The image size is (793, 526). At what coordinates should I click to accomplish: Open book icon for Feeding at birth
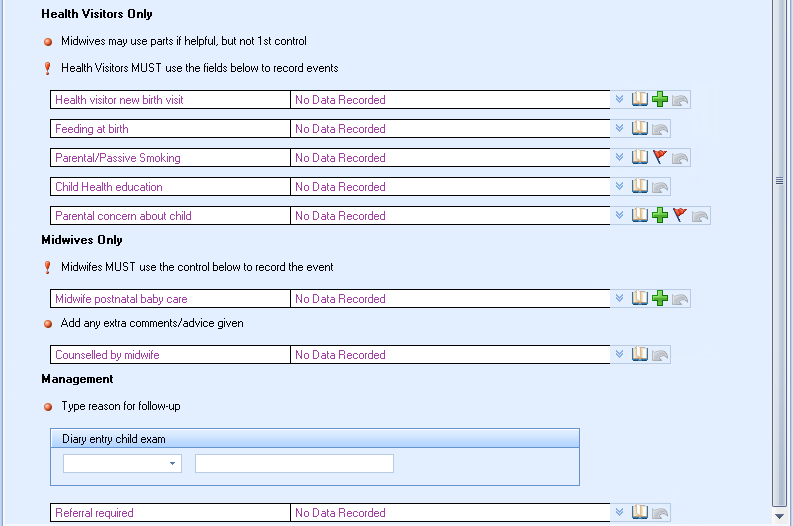coord(640,128)
